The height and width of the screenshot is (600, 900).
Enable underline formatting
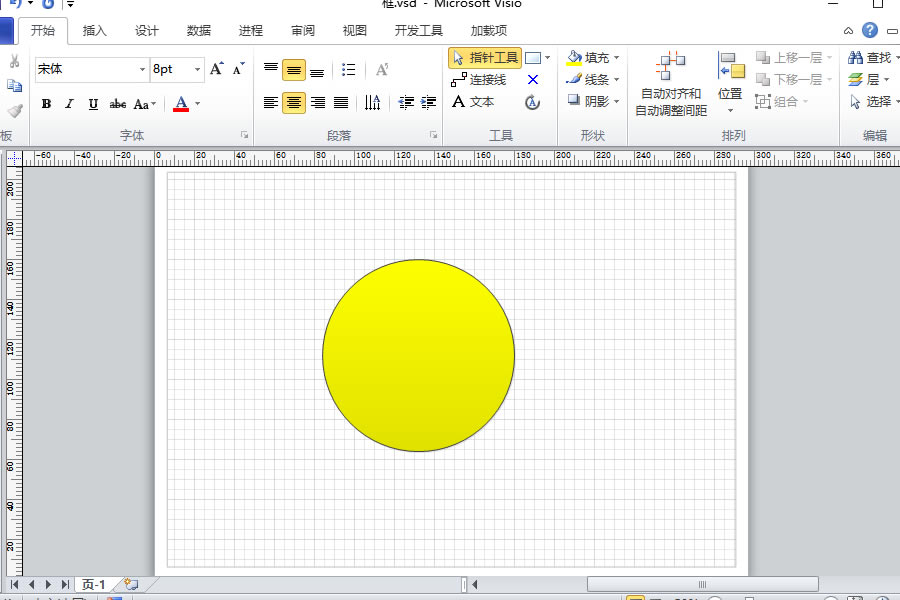[x=91, y=103]
